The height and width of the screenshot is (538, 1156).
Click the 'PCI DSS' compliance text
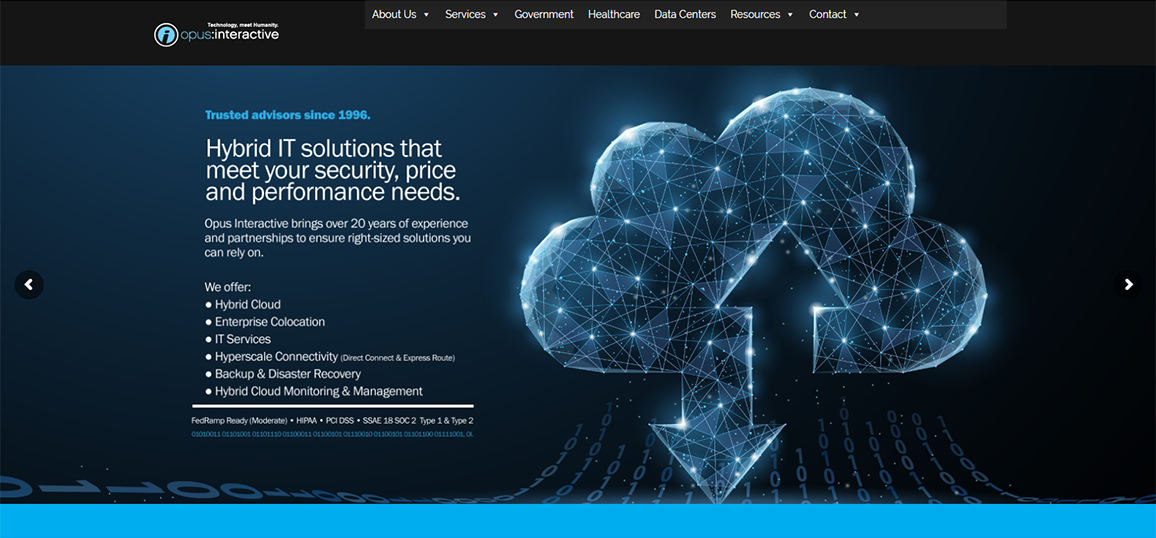(341, 420)
